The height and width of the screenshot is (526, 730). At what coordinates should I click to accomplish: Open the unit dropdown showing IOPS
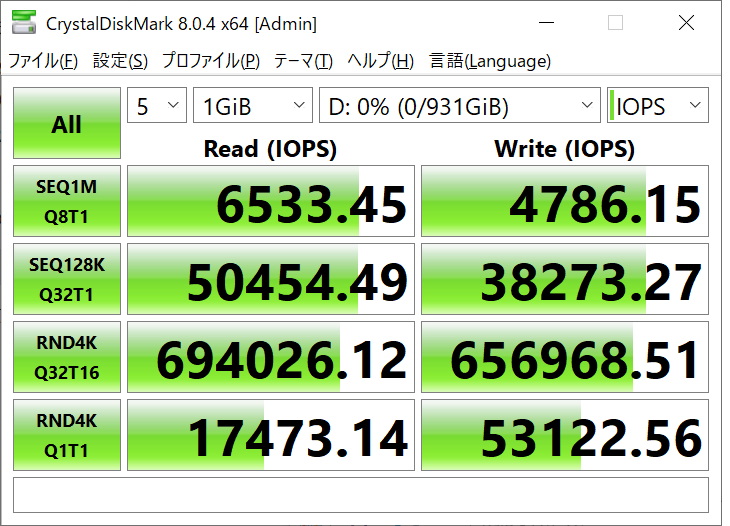(658, 105)
